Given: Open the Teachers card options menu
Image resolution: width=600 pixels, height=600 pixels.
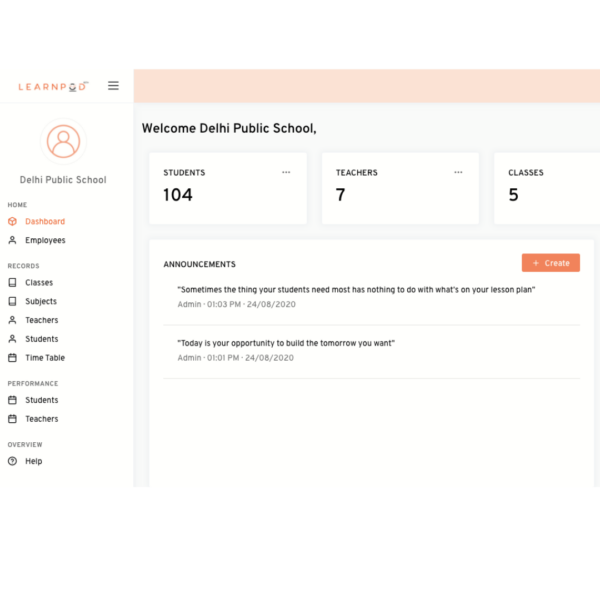Looking at the screenshot, I should [x=458, y=172].
